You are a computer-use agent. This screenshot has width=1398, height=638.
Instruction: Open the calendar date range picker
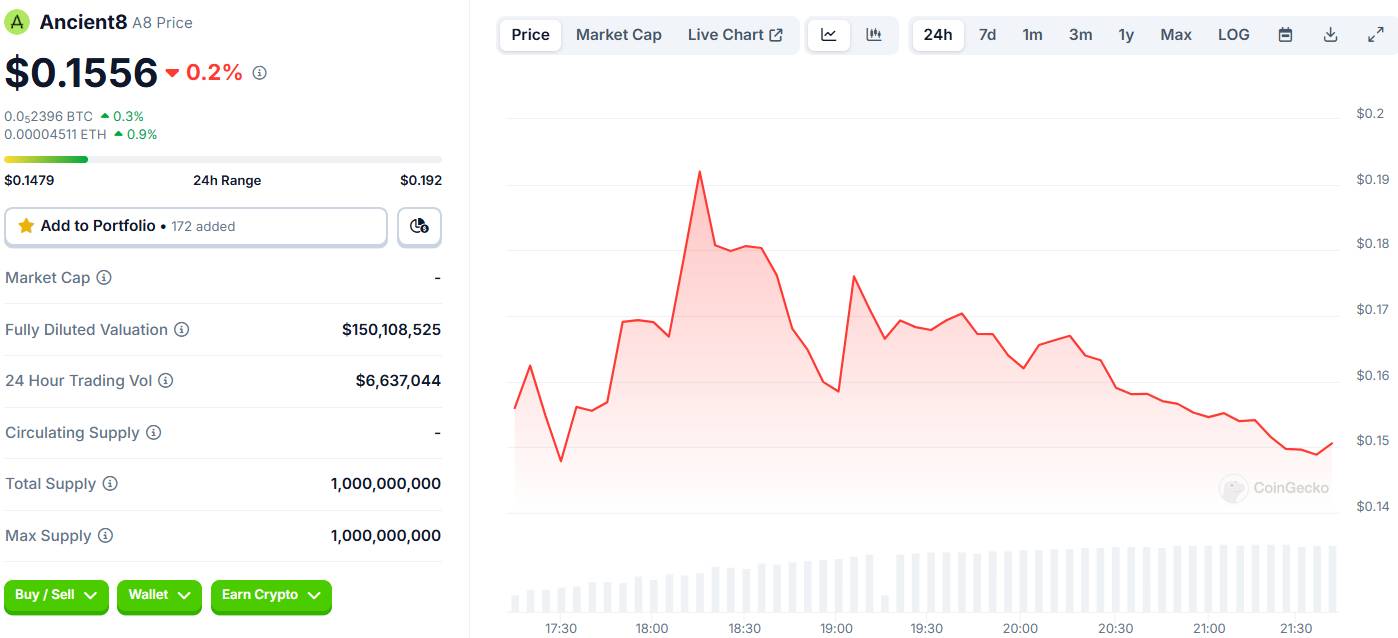click(x=1286, y=35)
